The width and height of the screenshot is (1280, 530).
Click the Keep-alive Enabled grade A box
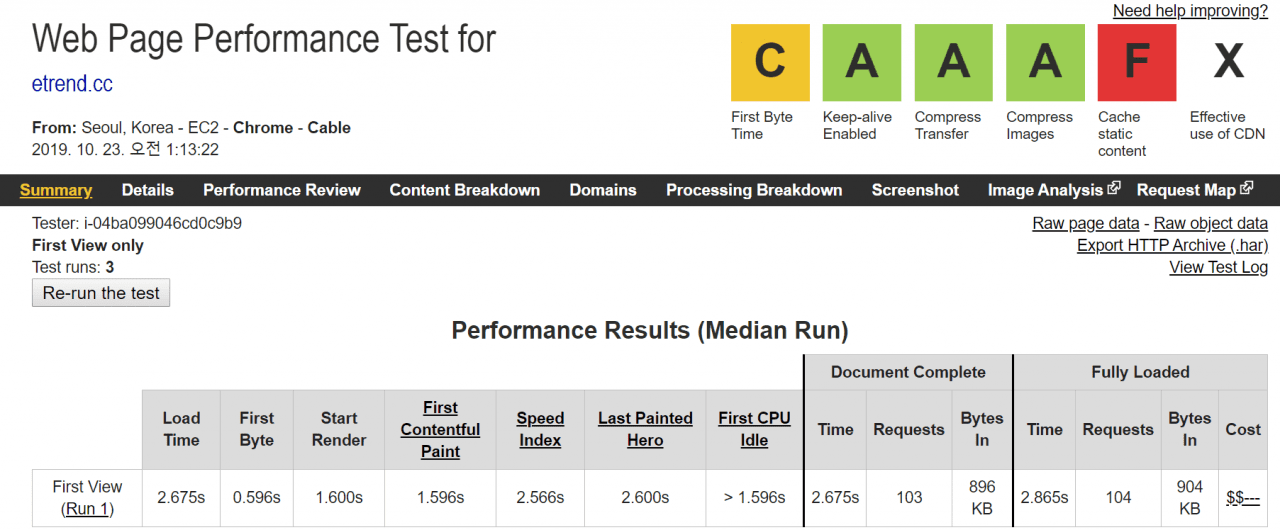(861, 63)
